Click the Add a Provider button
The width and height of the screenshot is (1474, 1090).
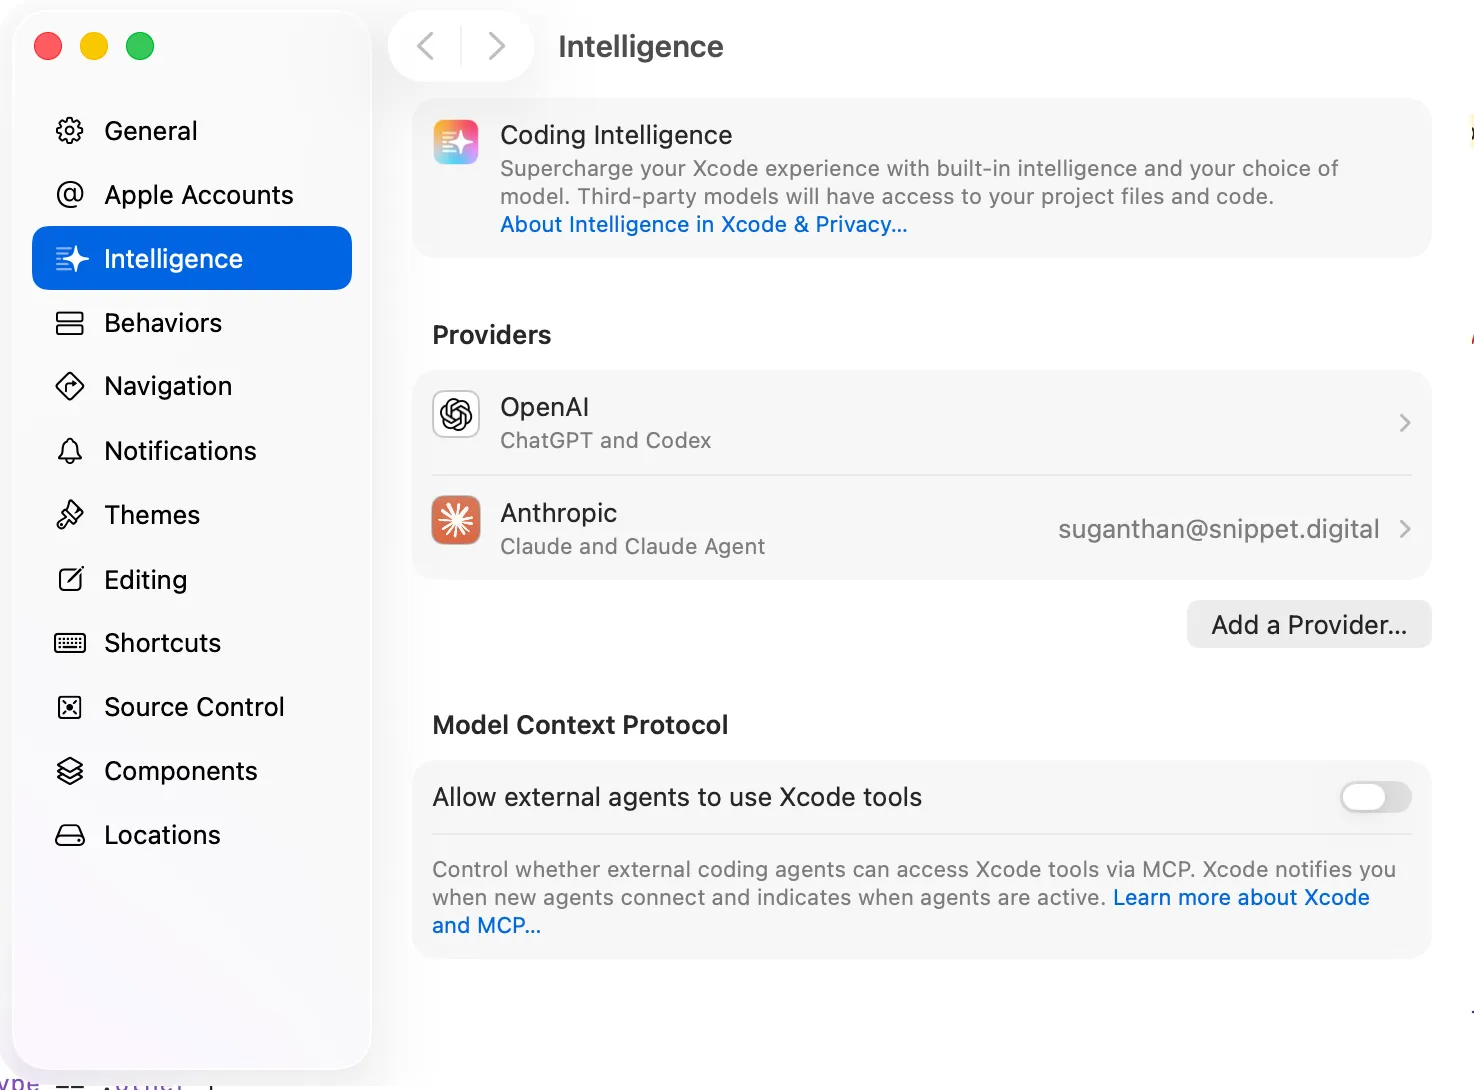[x=1308, y=625]
